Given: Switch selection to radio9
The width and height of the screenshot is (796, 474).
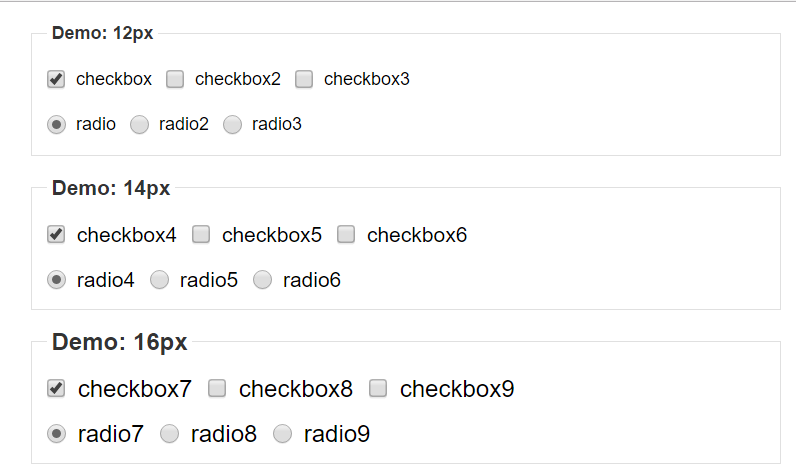Looking at the screenshot, I should [283, 434].
